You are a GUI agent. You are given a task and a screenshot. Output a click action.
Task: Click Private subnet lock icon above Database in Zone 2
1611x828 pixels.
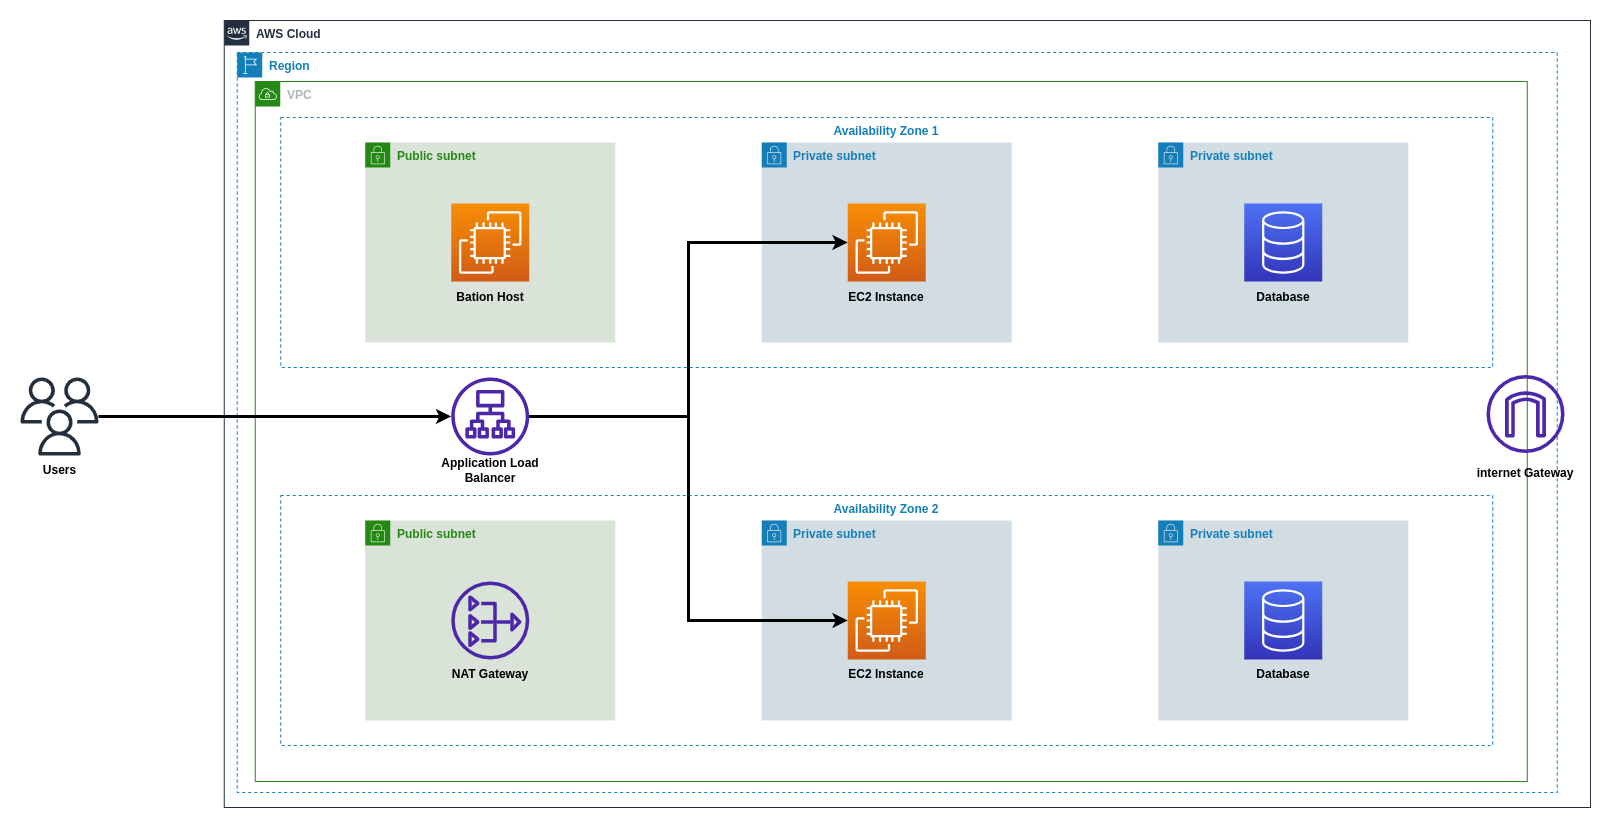(x=1171, y=533)
